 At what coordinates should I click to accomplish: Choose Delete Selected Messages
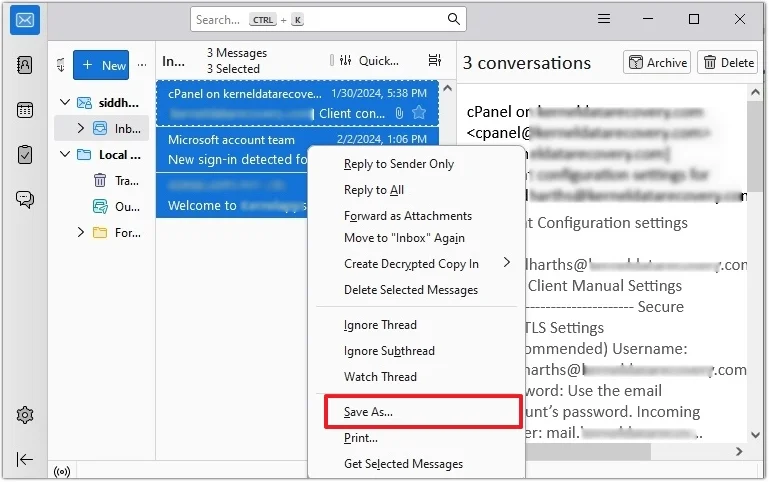(x=410, y=290)
